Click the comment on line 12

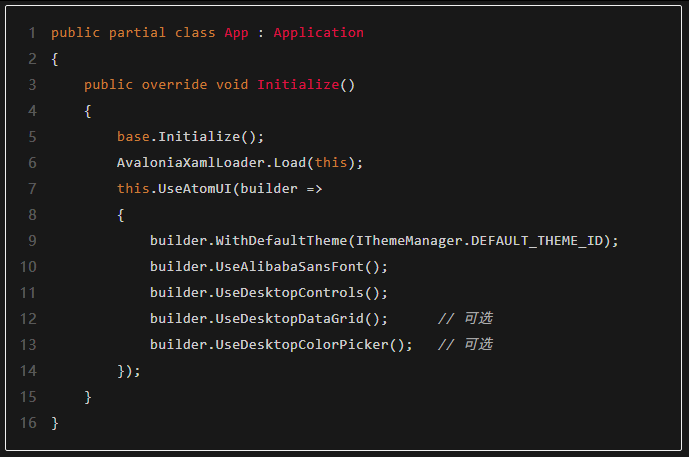pos(465,319)
